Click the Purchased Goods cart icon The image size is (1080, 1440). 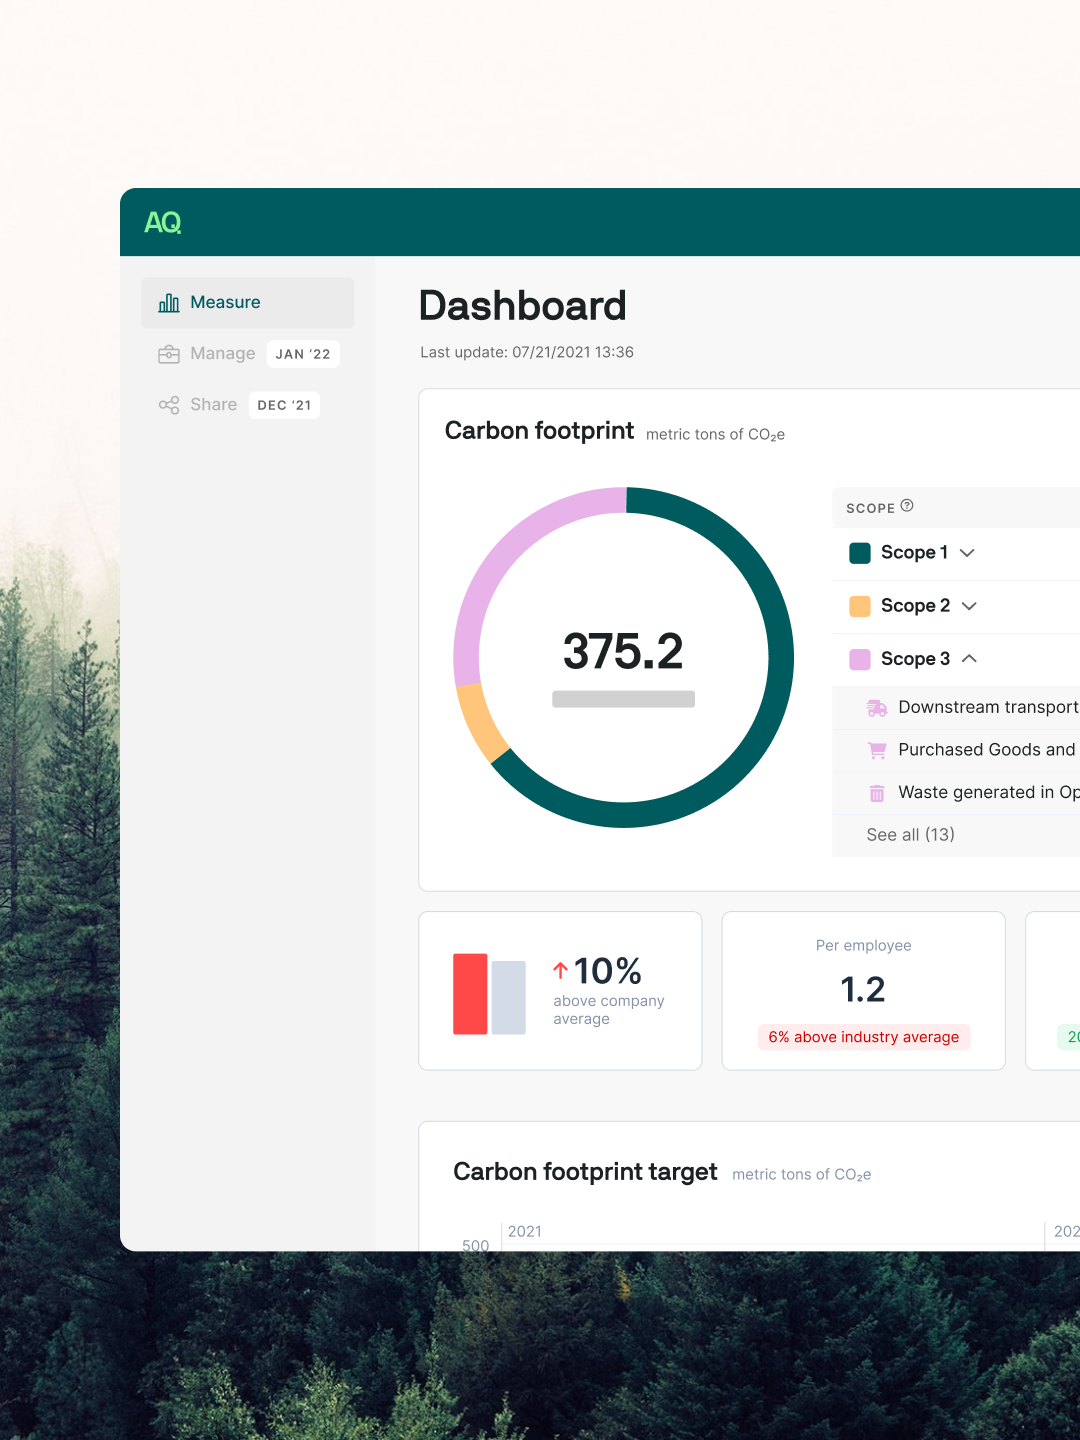click(877, 750)
